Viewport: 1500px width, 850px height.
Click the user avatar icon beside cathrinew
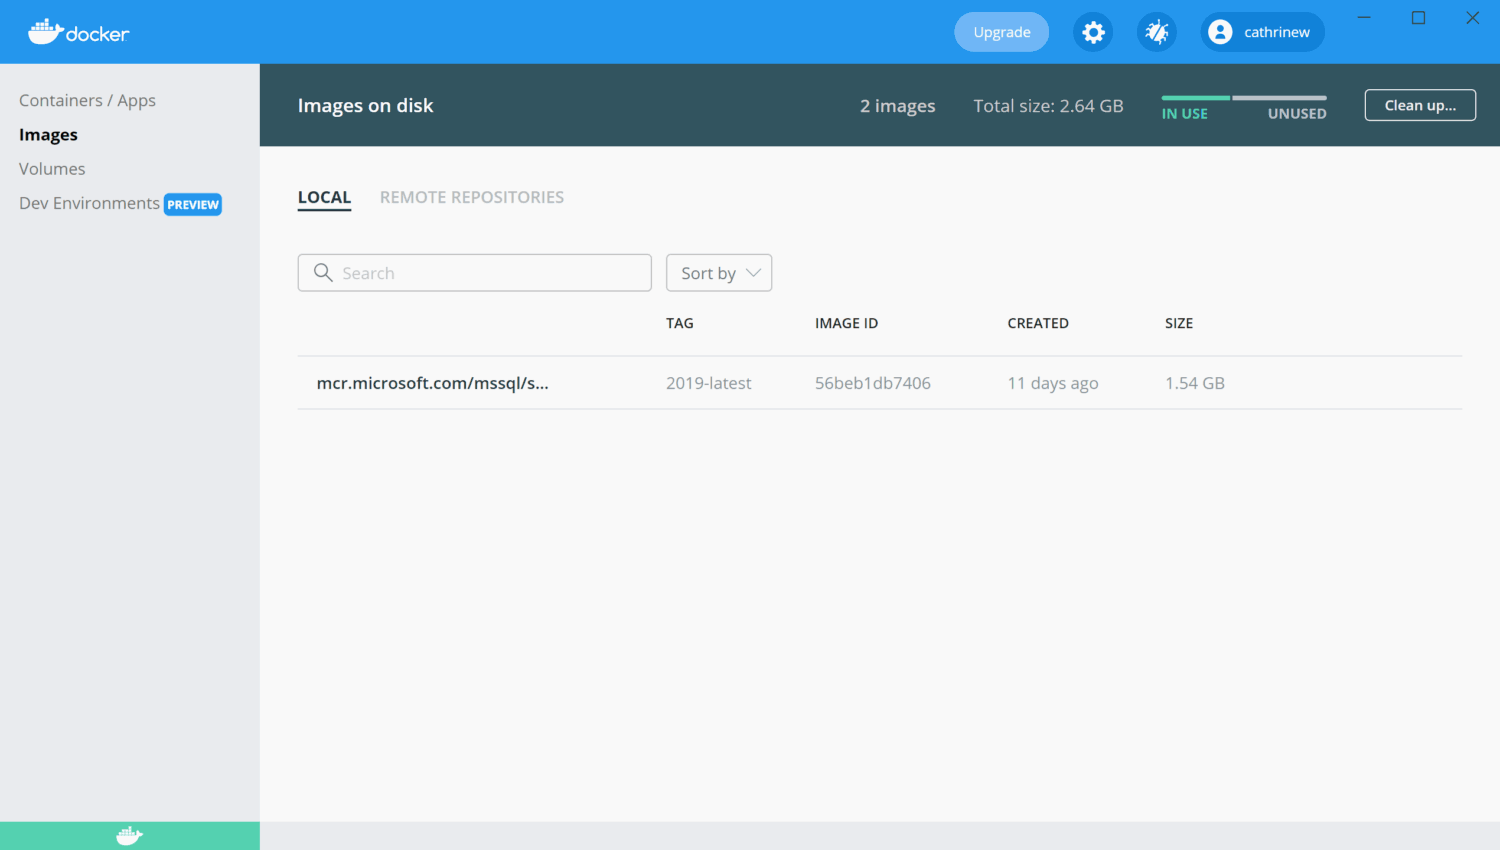click(1220, 32)
